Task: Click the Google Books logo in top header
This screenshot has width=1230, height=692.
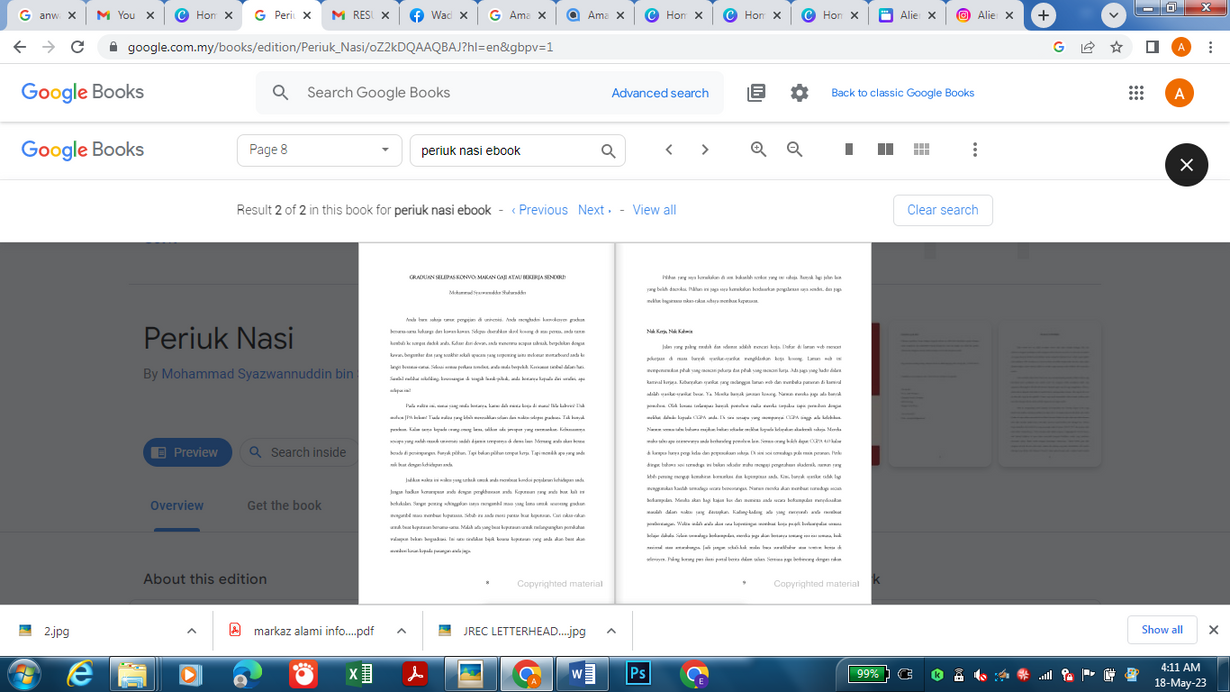Action: (83, 92)
